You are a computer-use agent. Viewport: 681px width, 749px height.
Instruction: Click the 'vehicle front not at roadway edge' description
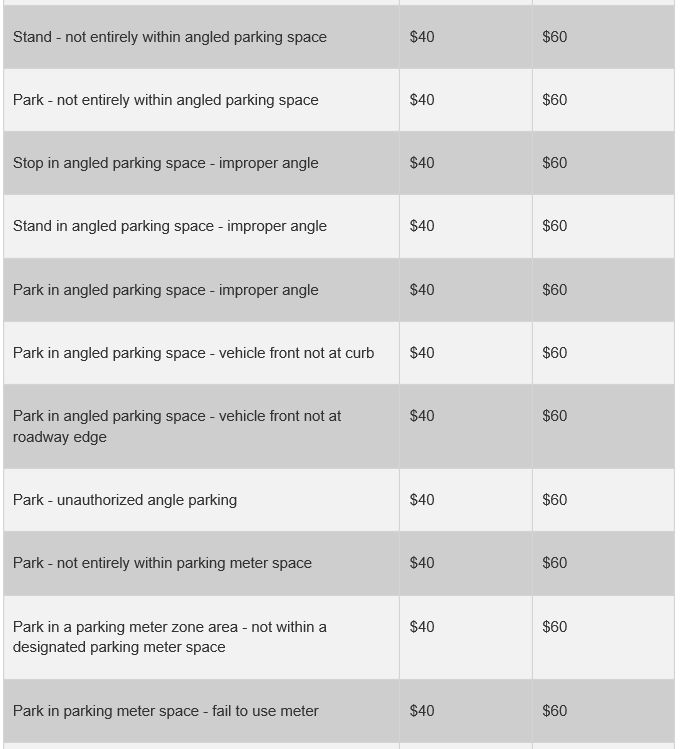point(177,426)
